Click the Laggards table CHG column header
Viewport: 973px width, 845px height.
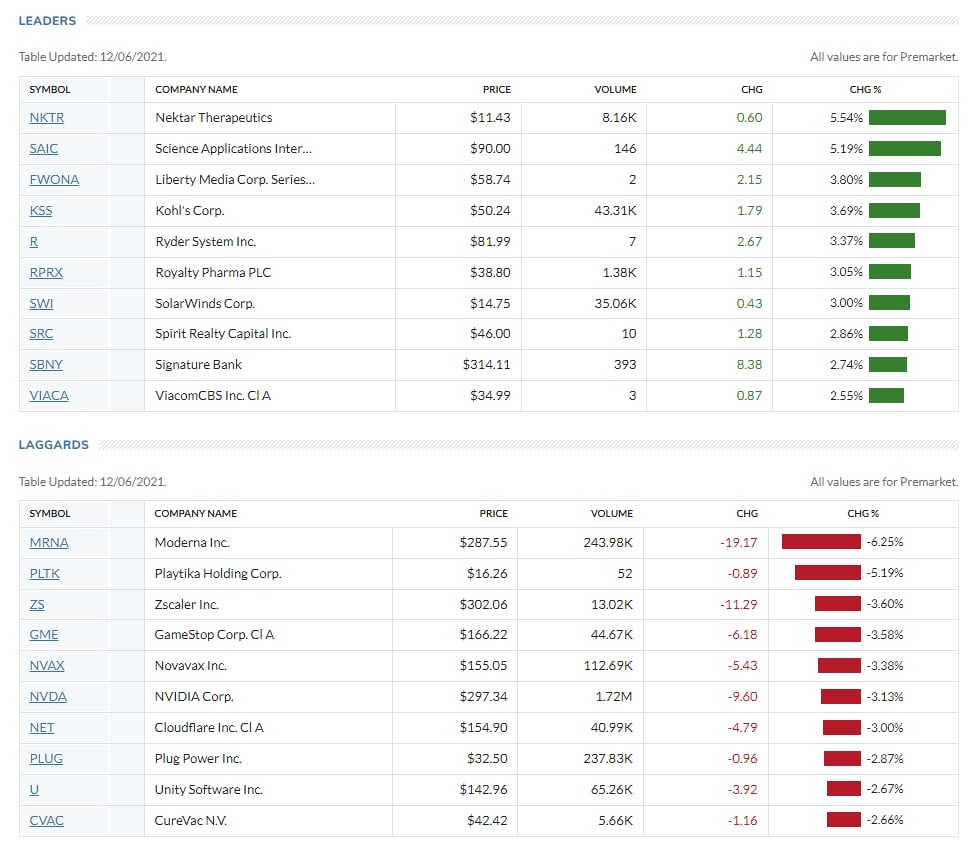(x=747, y=514)
